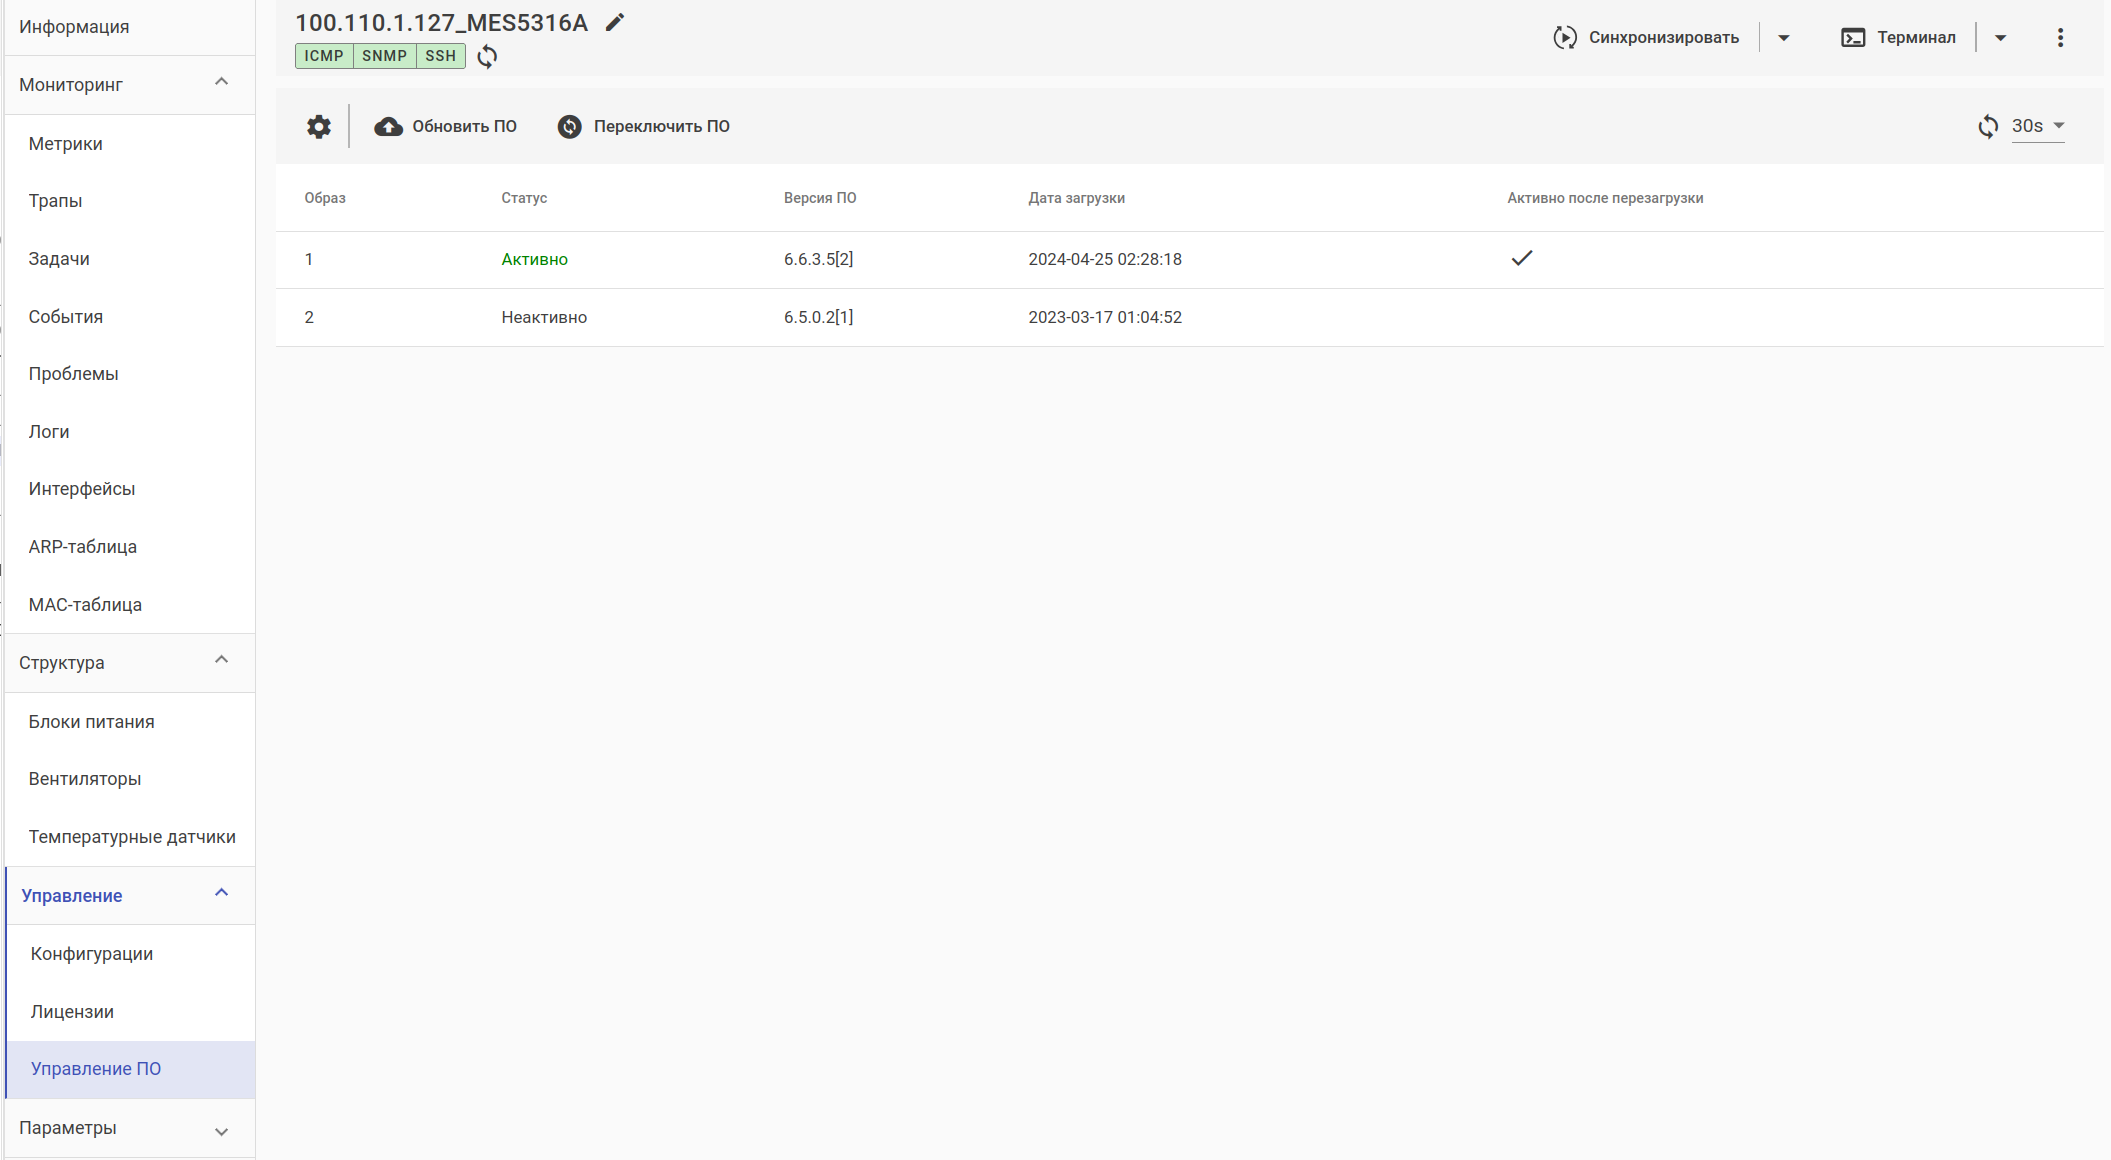Click the cloud upload icon for Обновить ПО

[388, 127]
